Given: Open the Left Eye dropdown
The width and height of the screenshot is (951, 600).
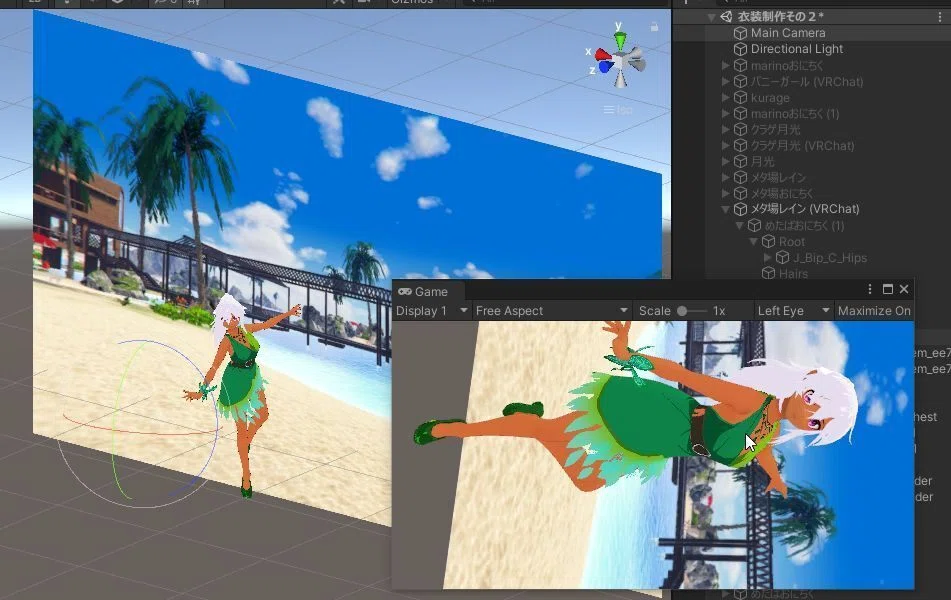Looking at the screenshot, I should (793, 311).
